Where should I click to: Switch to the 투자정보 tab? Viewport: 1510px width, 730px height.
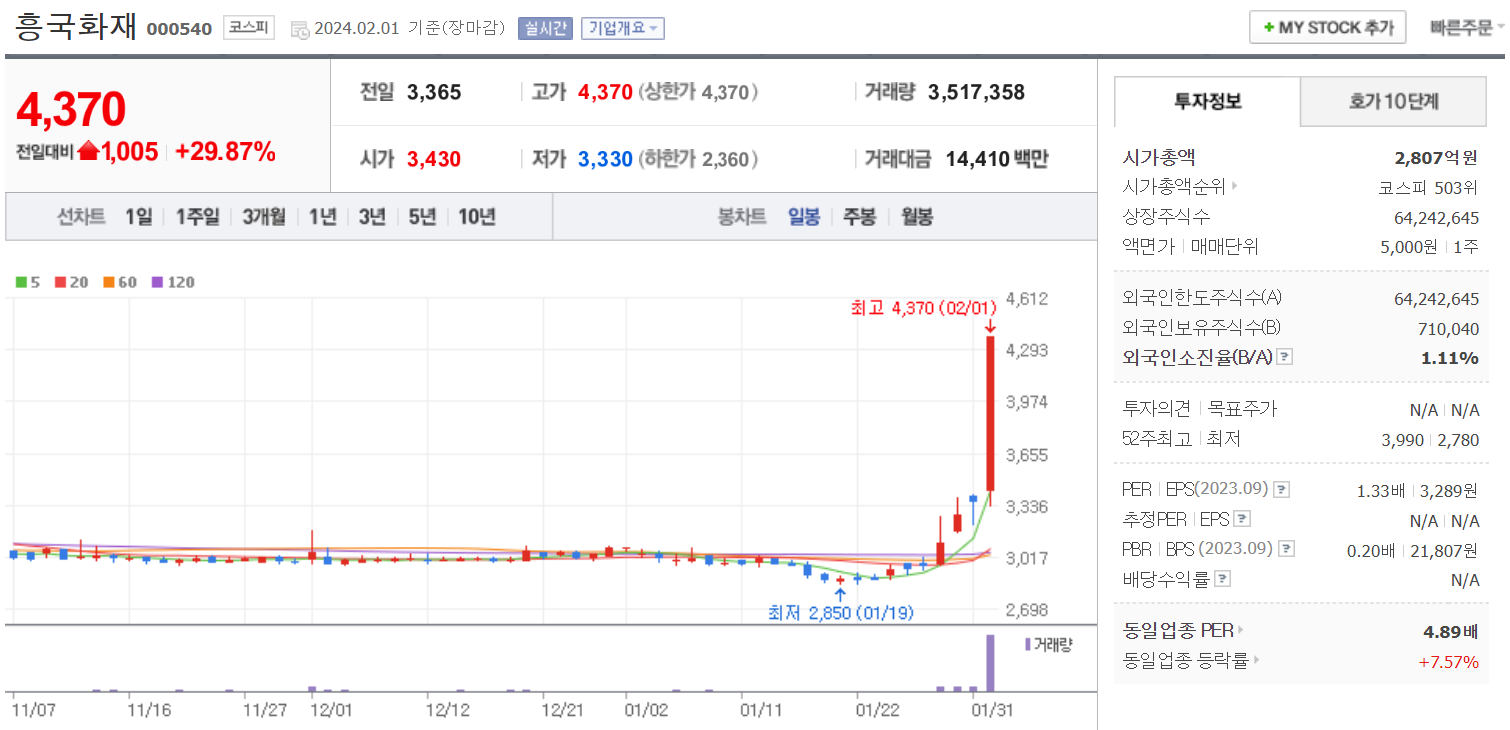(1207, 101)
